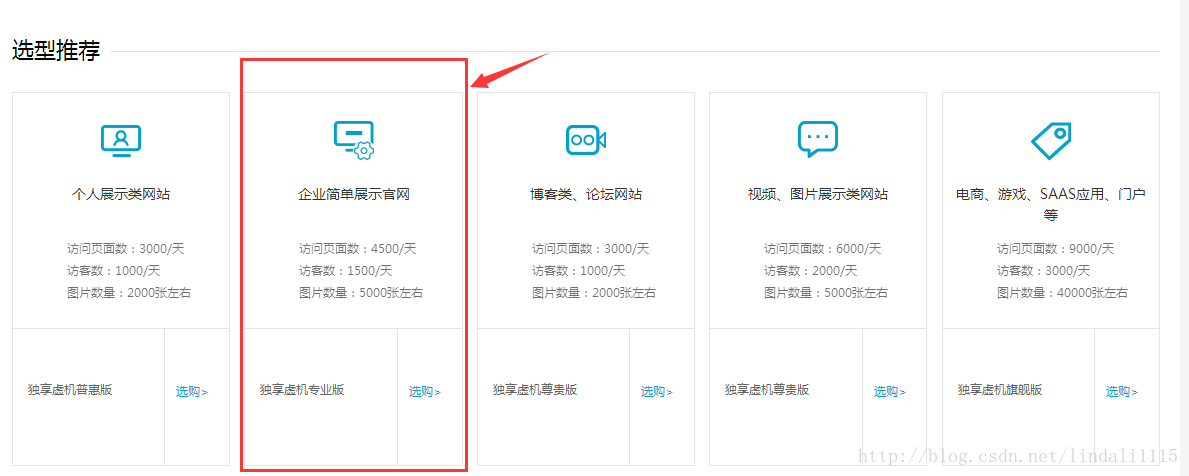Select the 视频、图片展示类网站 title
The image size is (1189, 476).
(x=817, y=194)
